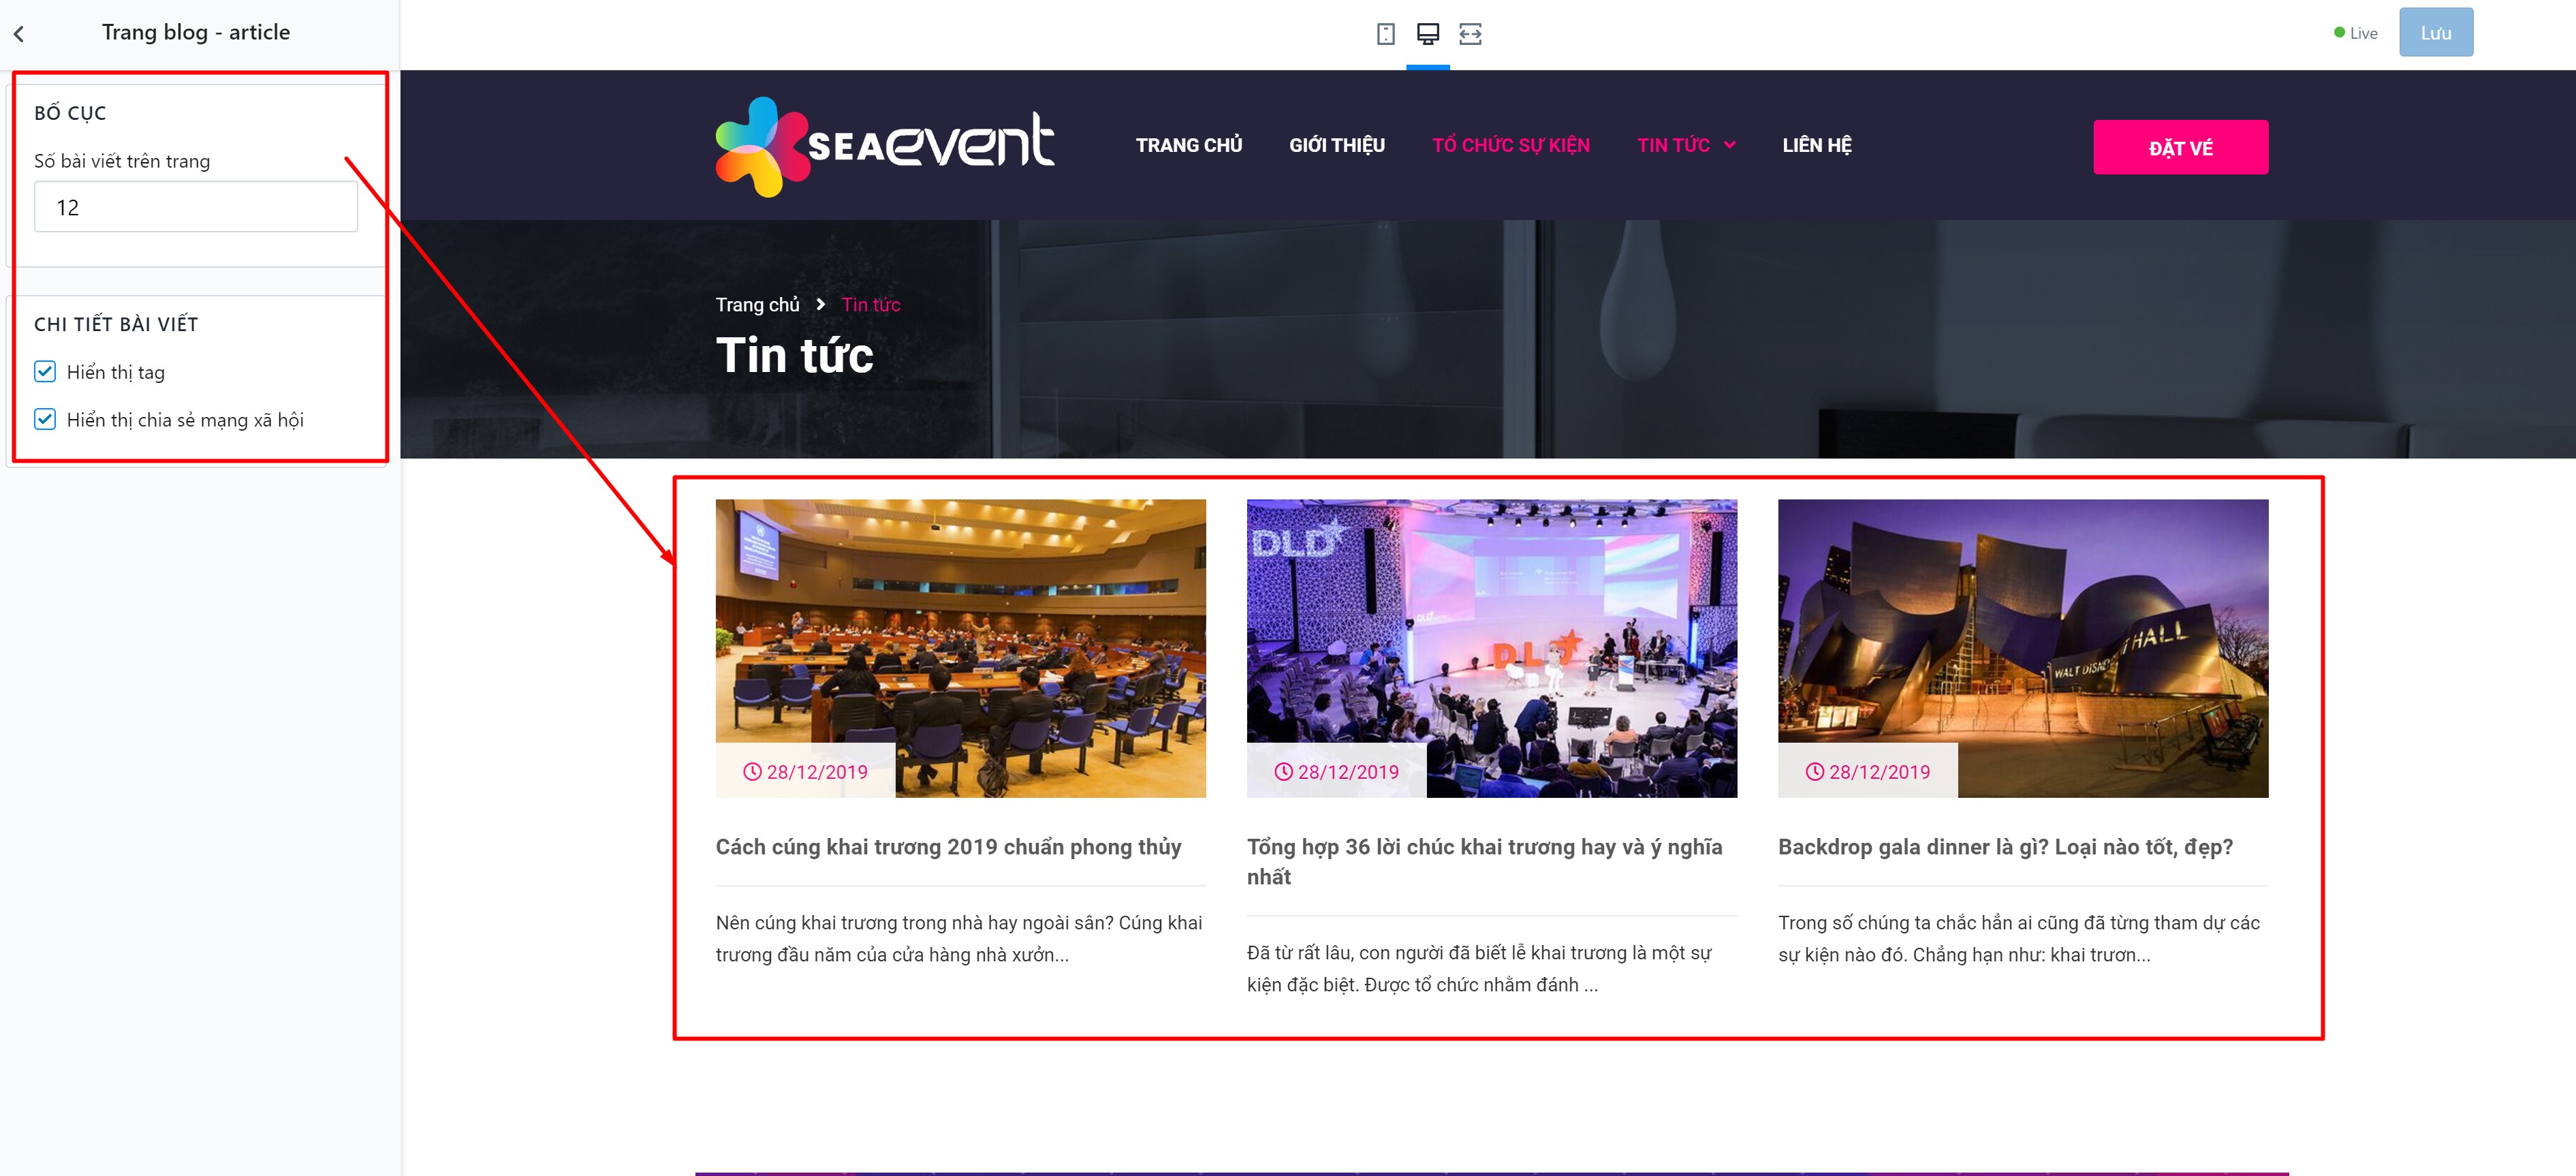2576x1176 pixels.
Task: Select the desktop preview icon
Action: pyautogui.click(x=1427, y=34)
